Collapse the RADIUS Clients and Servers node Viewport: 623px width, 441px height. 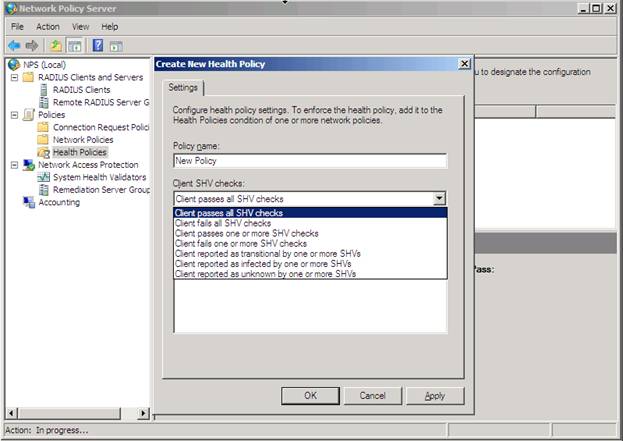[x=13, y=78]
